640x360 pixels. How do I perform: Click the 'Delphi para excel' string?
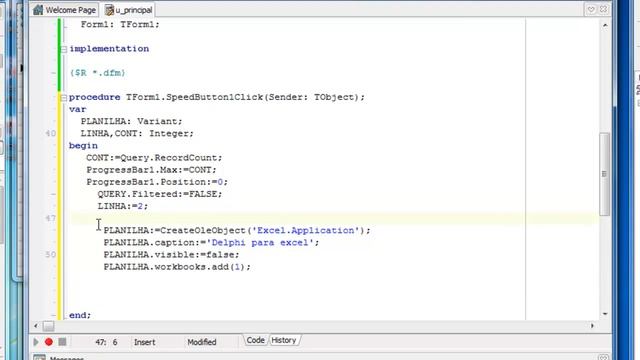tap(260, 243)
